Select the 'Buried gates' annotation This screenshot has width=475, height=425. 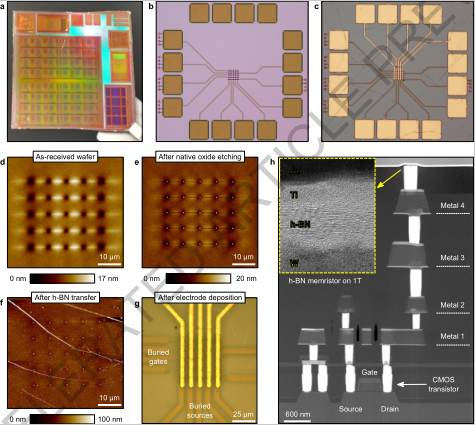tap(158, 357)
